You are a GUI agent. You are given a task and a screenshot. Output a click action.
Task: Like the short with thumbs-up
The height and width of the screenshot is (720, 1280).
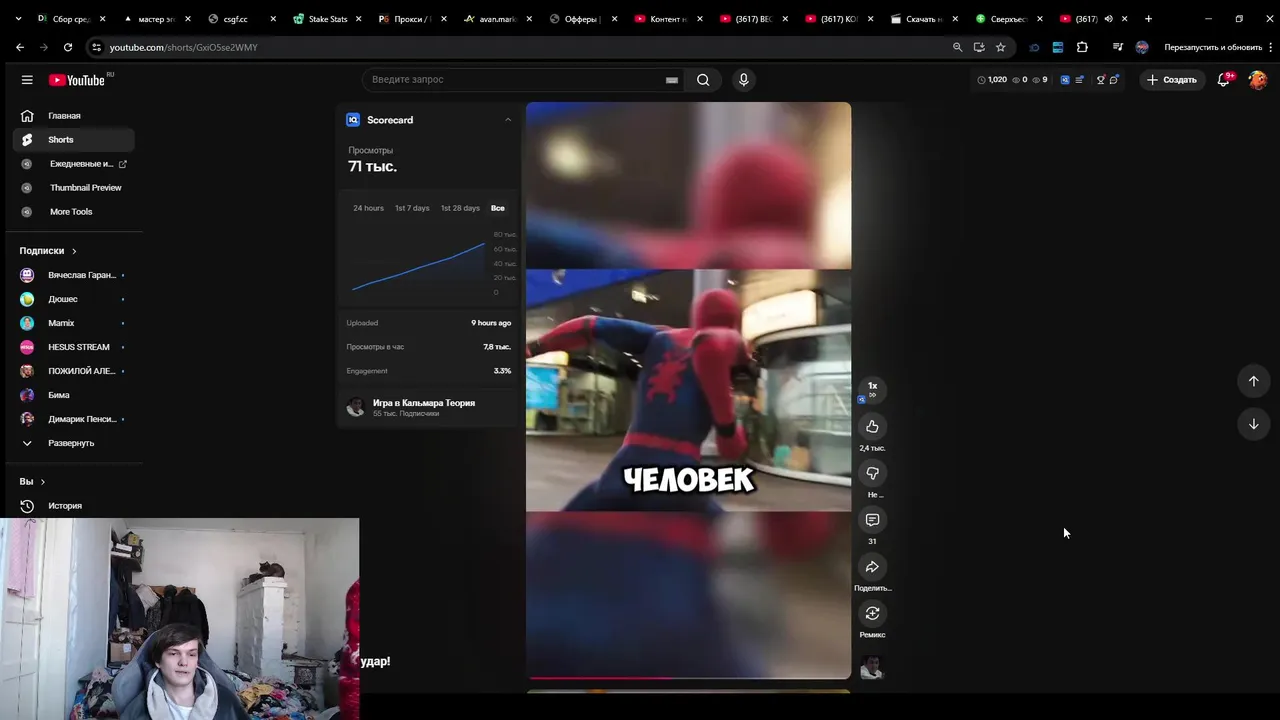[872, 427]
